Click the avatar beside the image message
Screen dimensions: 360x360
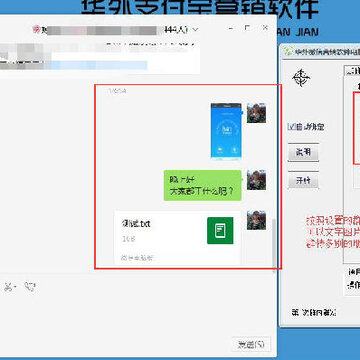tap(256, 113)
